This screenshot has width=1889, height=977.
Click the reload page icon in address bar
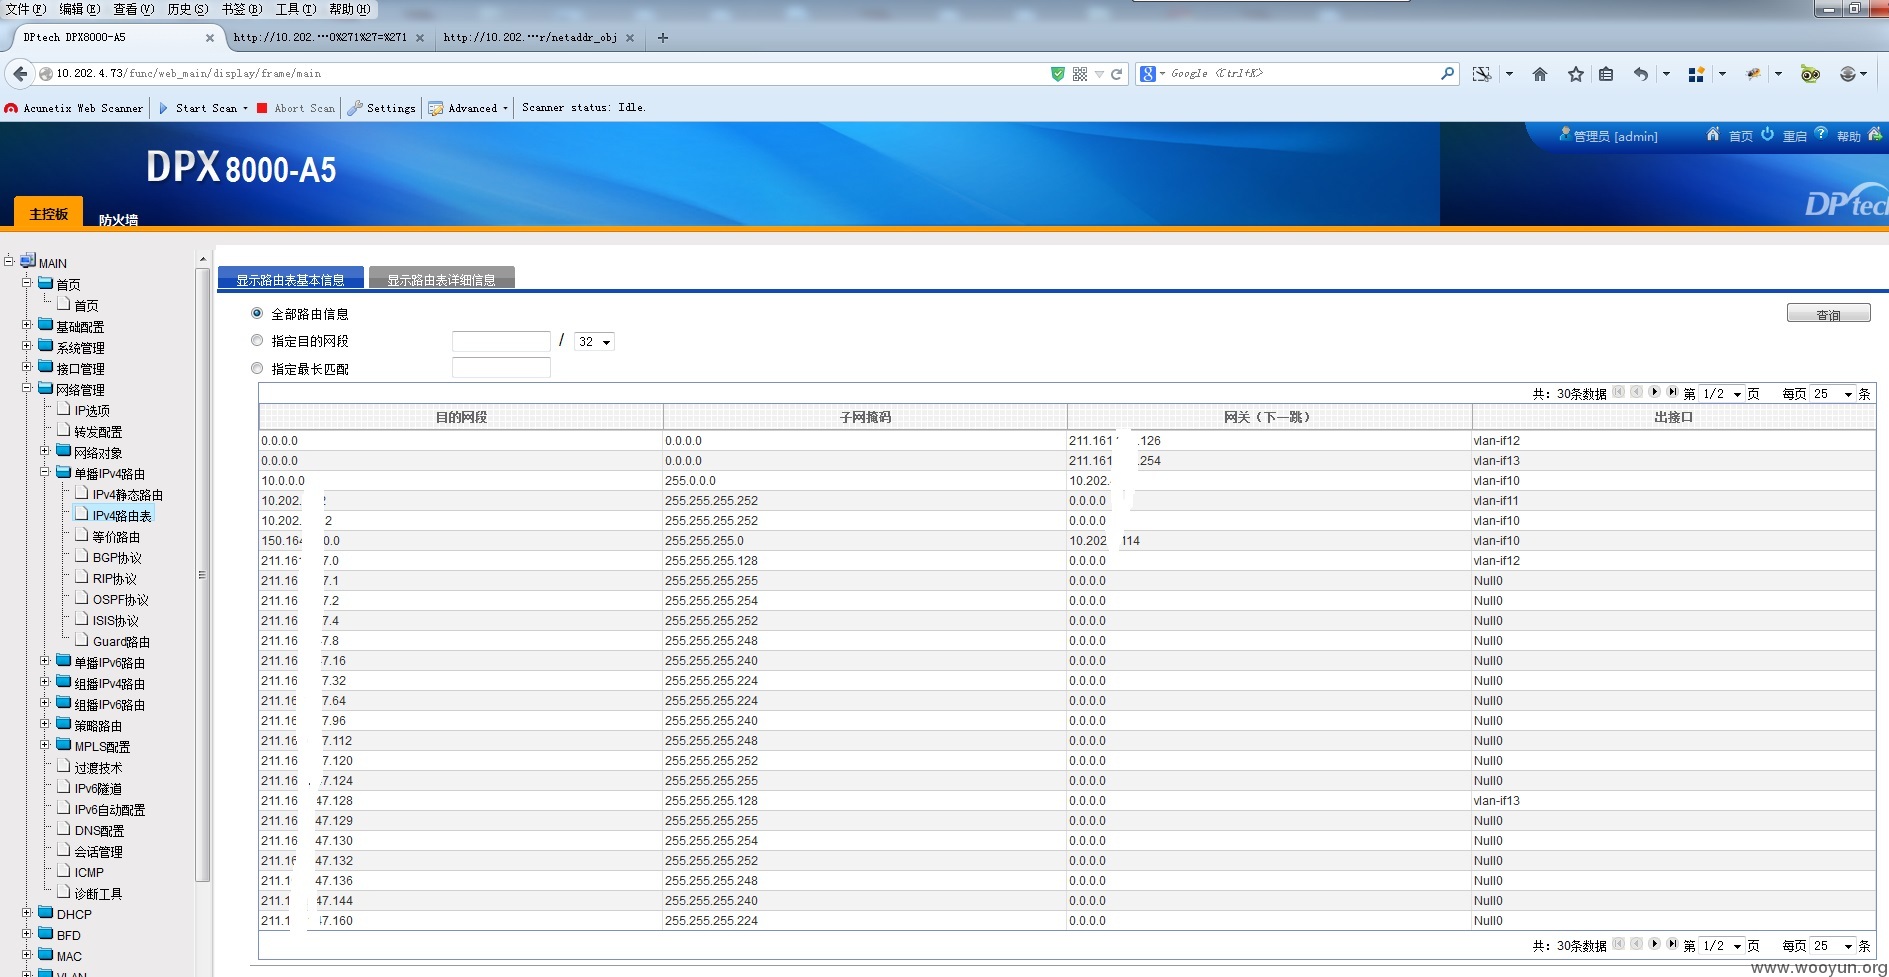pos(1117,74)
